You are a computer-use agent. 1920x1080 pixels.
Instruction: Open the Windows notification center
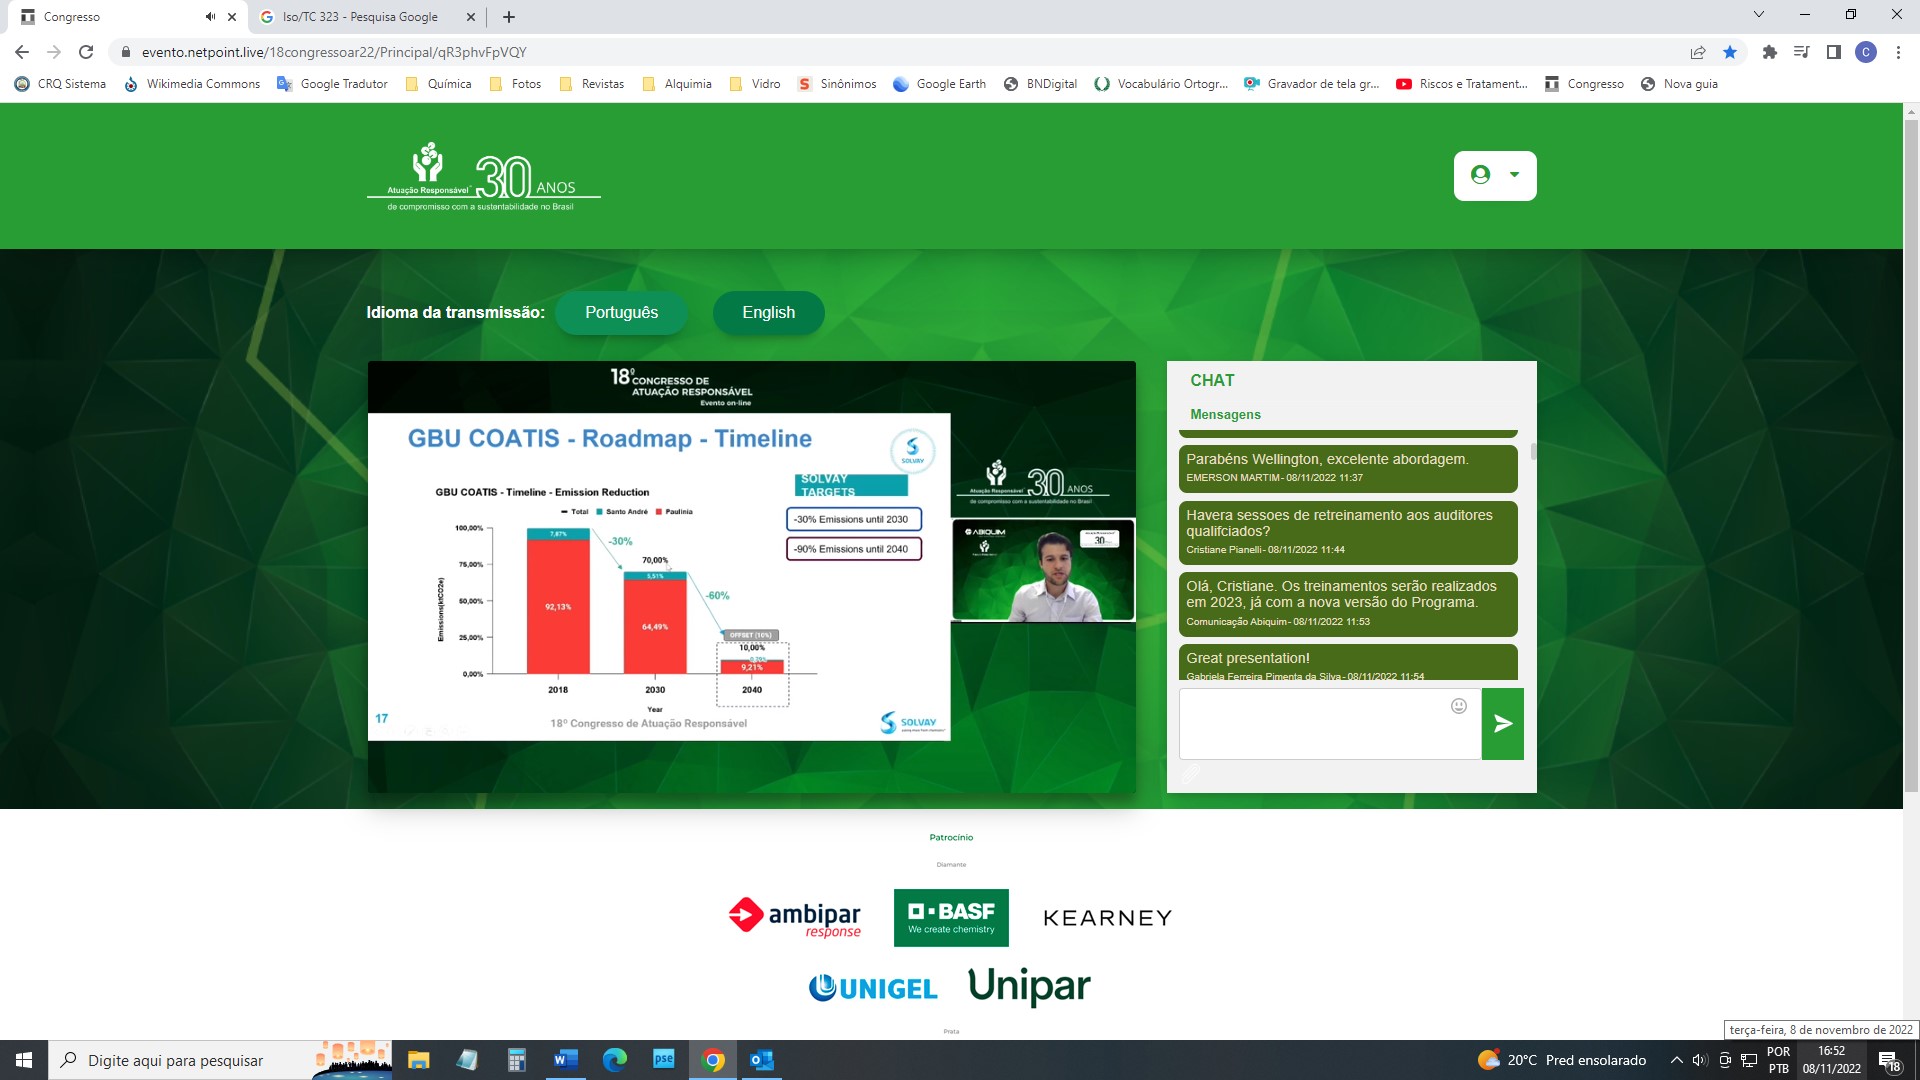click(x=1889, y=1060)
